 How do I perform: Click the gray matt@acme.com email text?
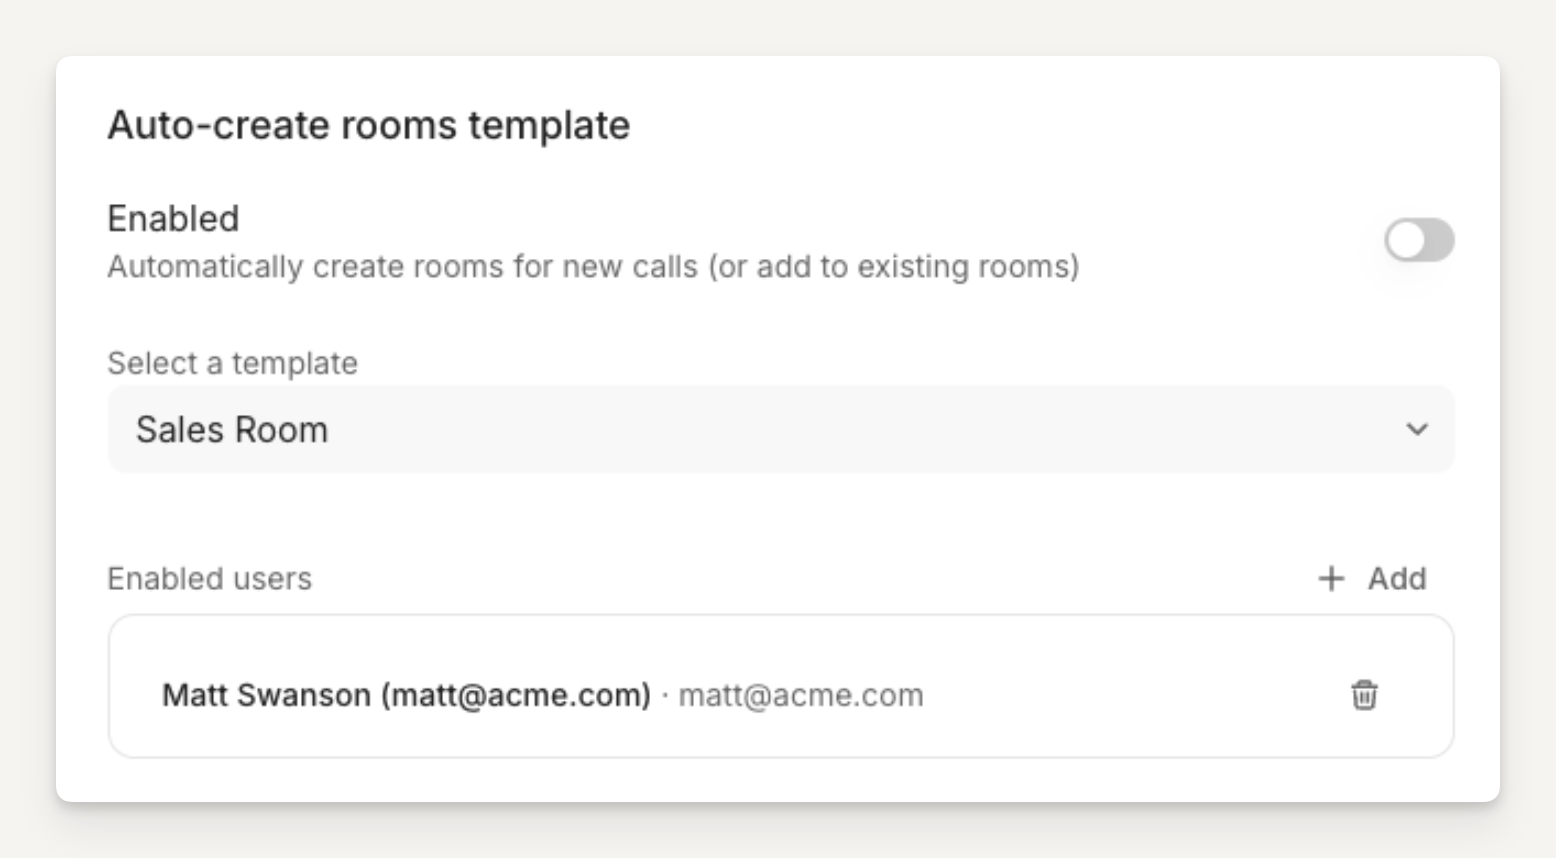801,695
